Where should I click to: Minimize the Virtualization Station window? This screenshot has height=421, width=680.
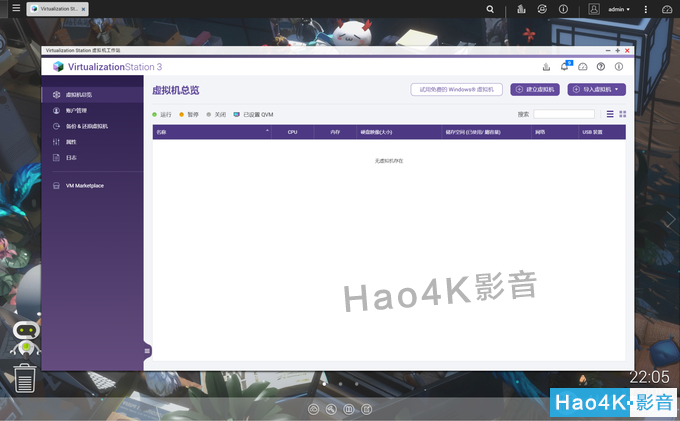[x=608, y=51]
